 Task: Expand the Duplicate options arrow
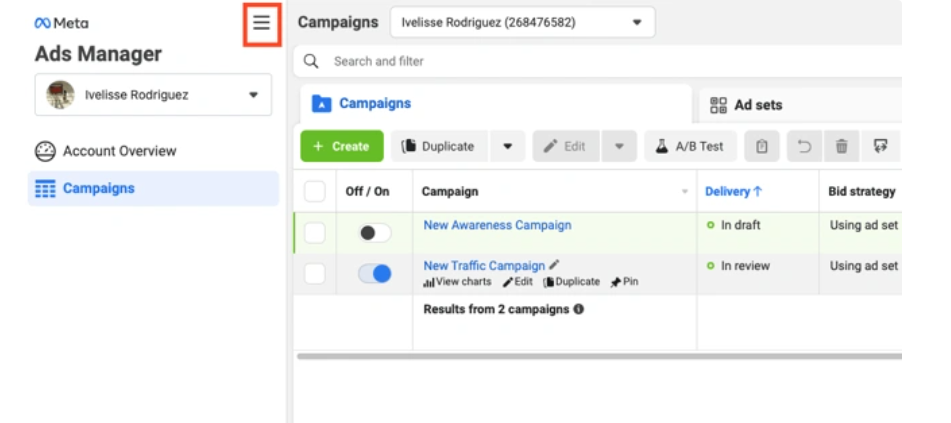[x=508, y=146]
